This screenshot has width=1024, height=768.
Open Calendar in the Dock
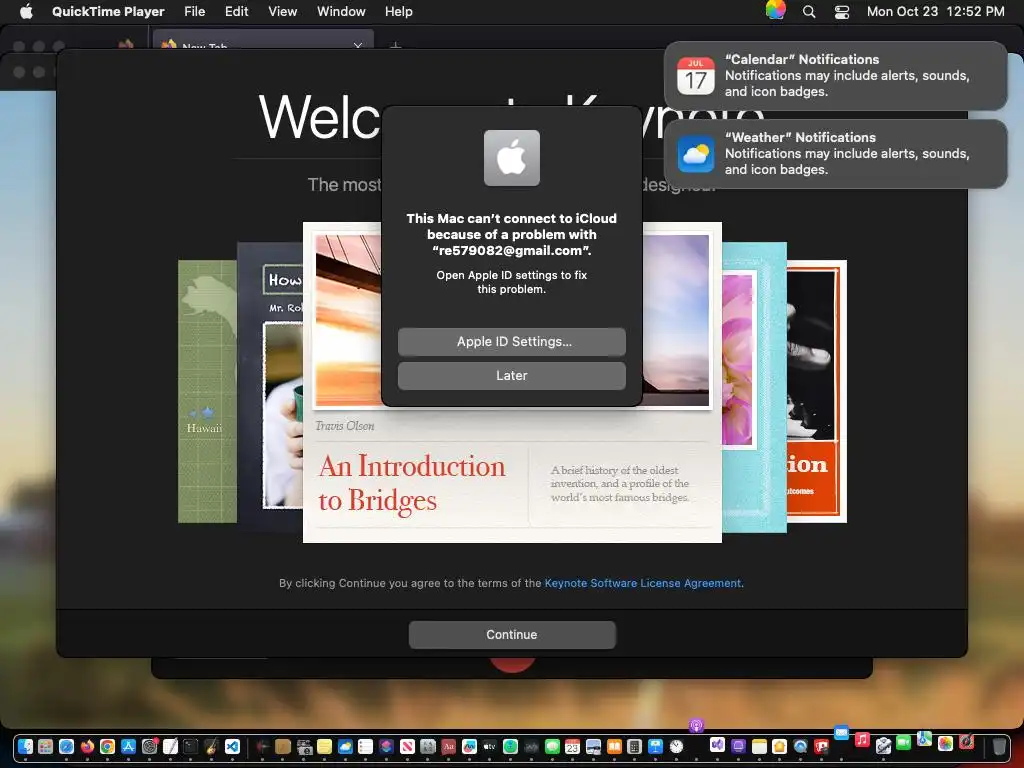coord(573,746)
